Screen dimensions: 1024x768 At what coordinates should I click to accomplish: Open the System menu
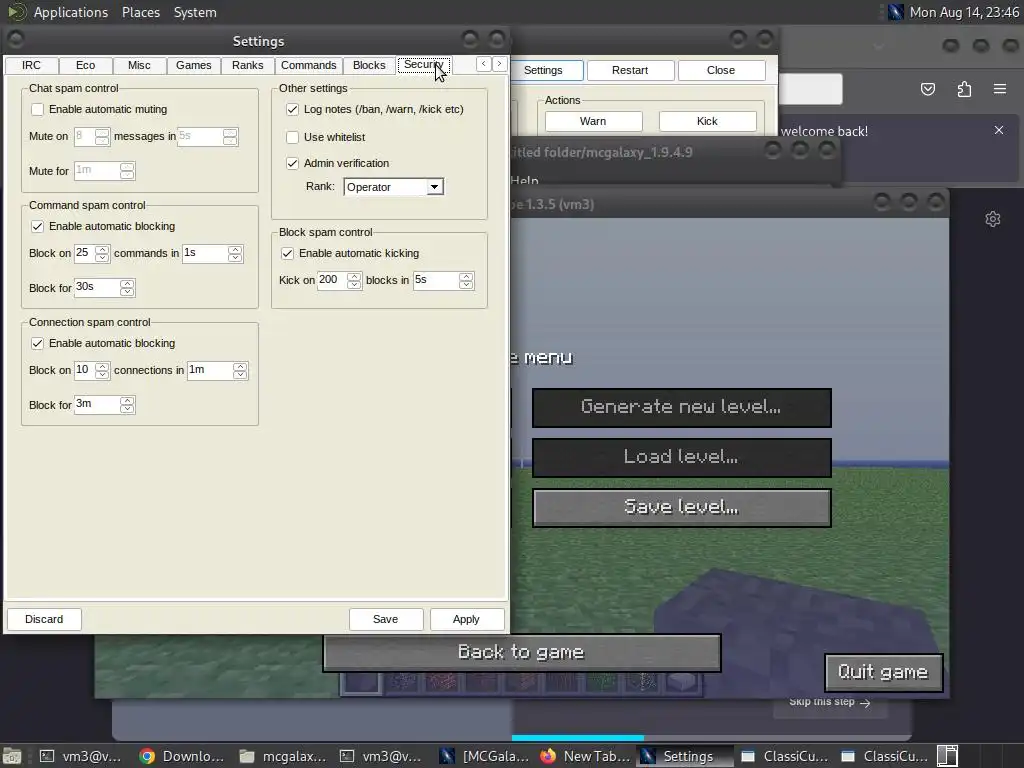[x=195, y=12]
